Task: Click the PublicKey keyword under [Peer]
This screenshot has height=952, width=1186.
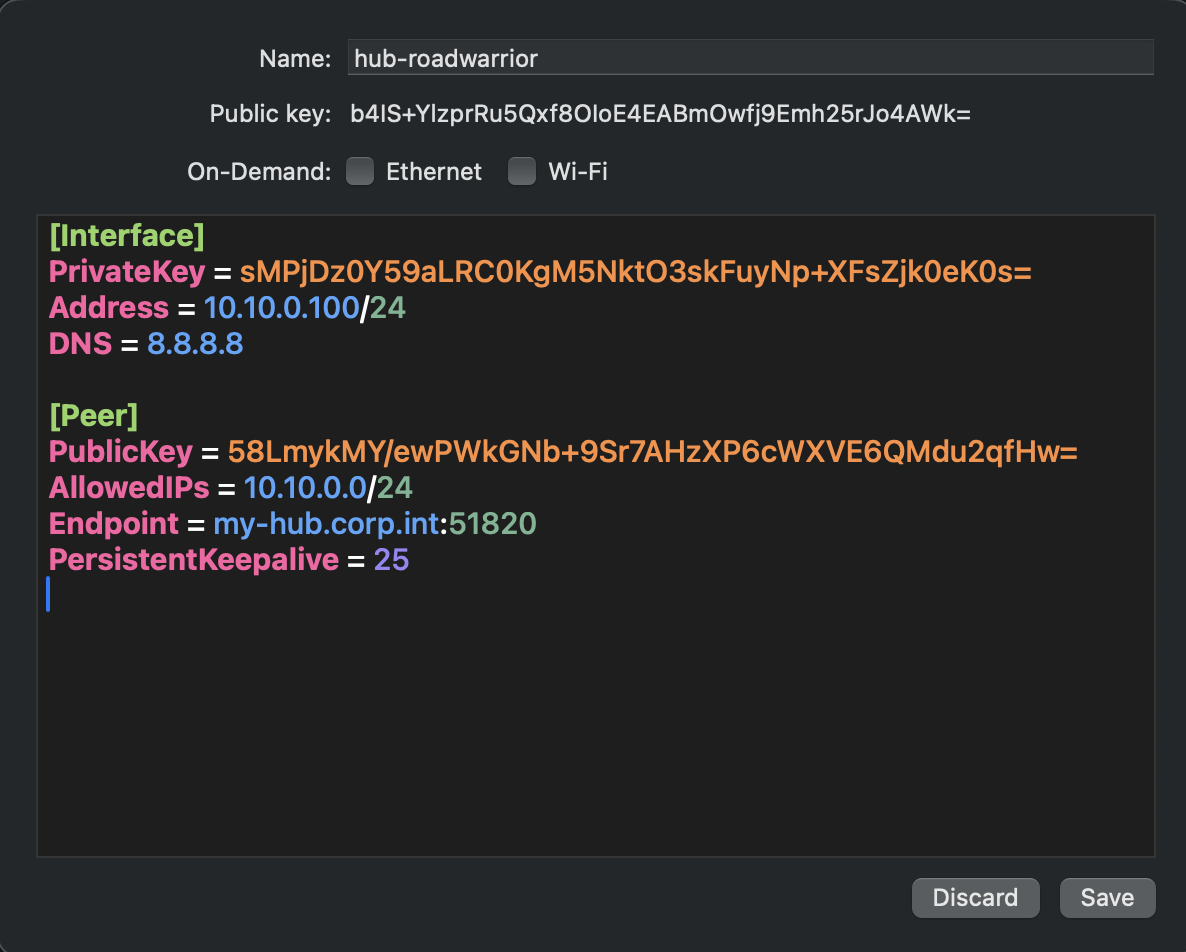Action: click(x=121, y=452)
